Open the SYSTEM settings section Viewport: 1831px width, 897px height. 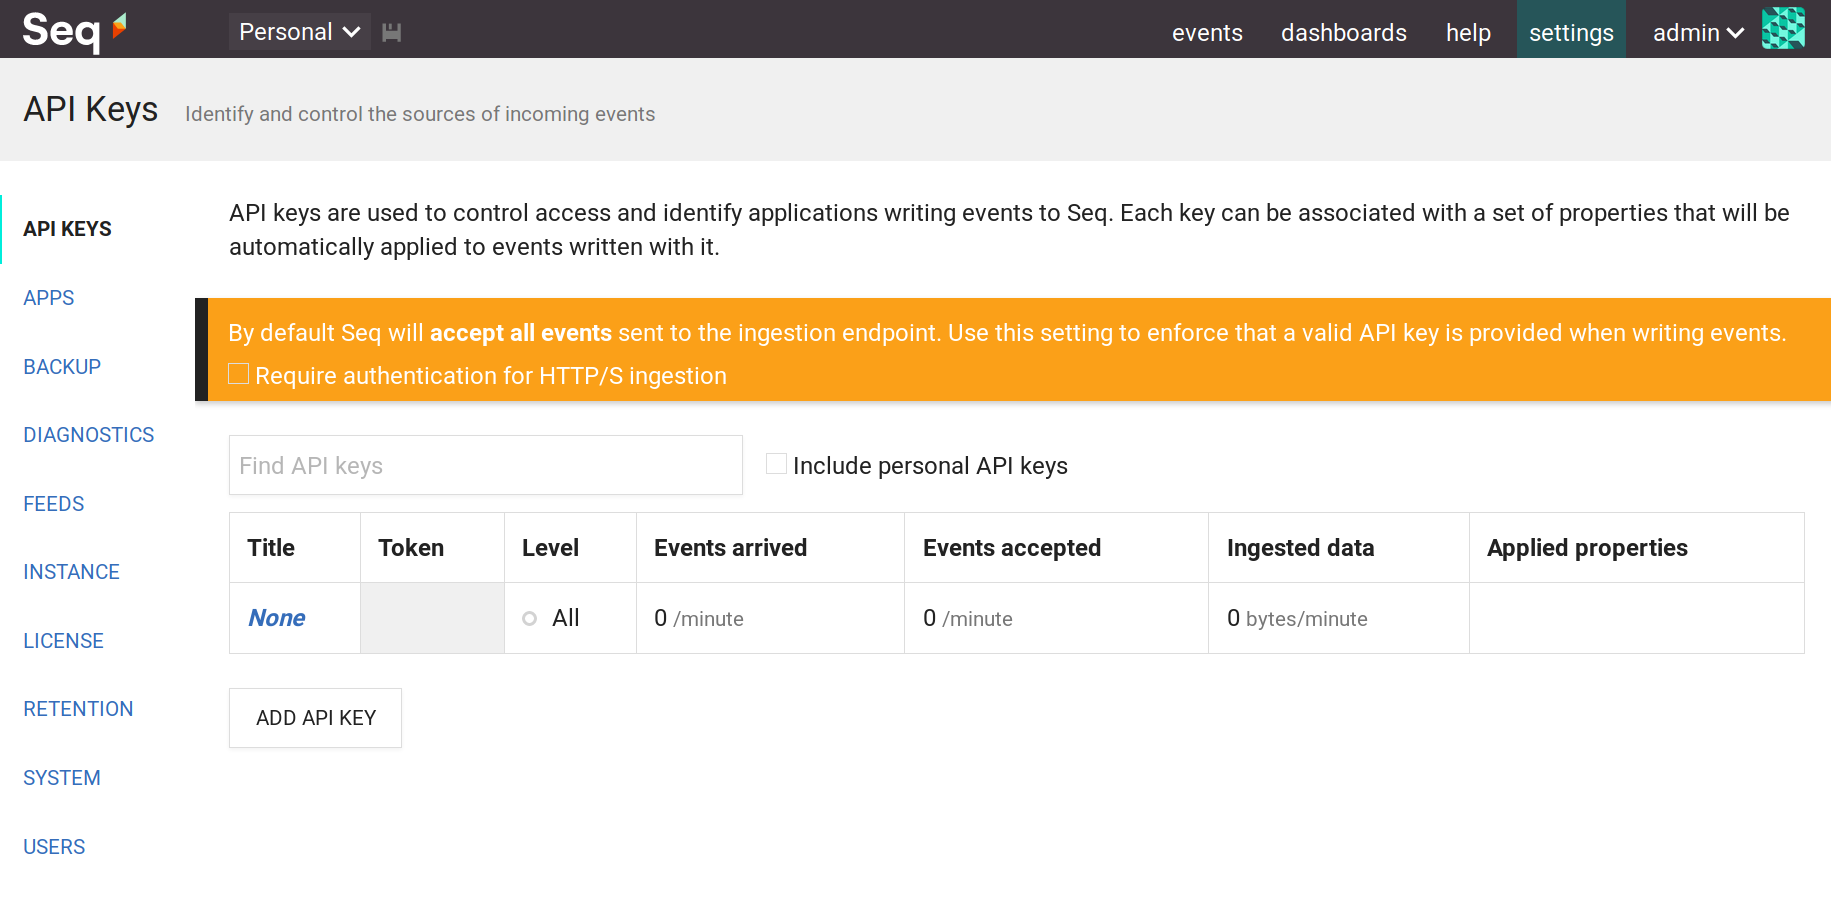[62, 778]
